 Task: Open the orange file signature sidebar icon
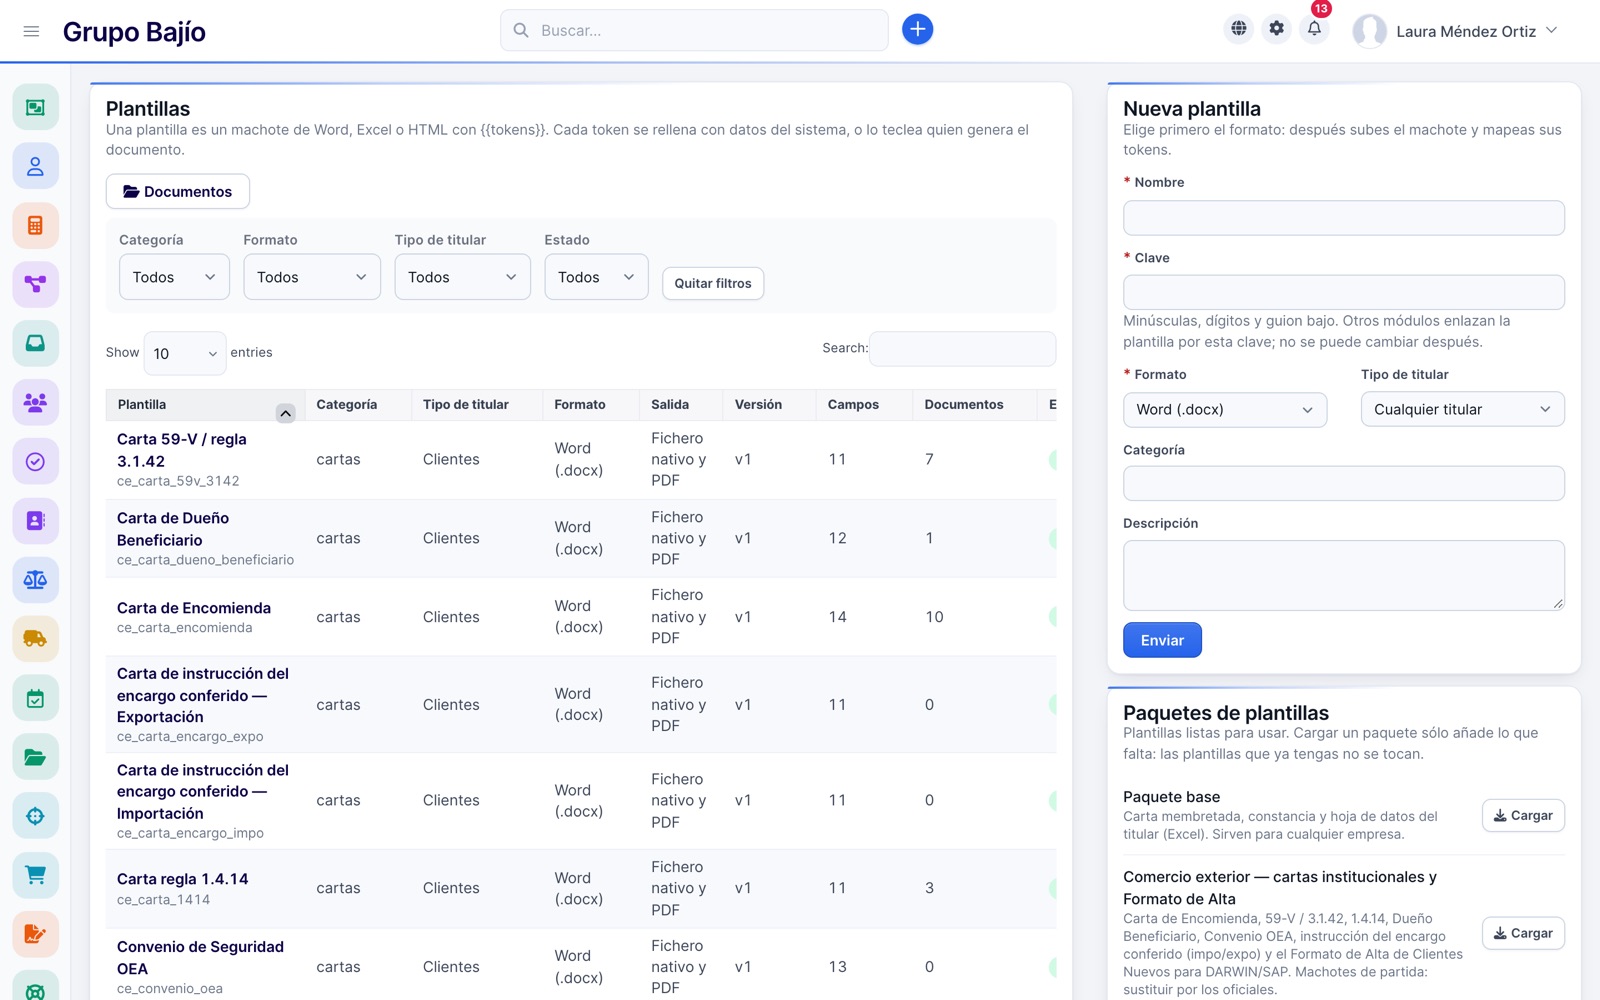(x=35, y=934)
